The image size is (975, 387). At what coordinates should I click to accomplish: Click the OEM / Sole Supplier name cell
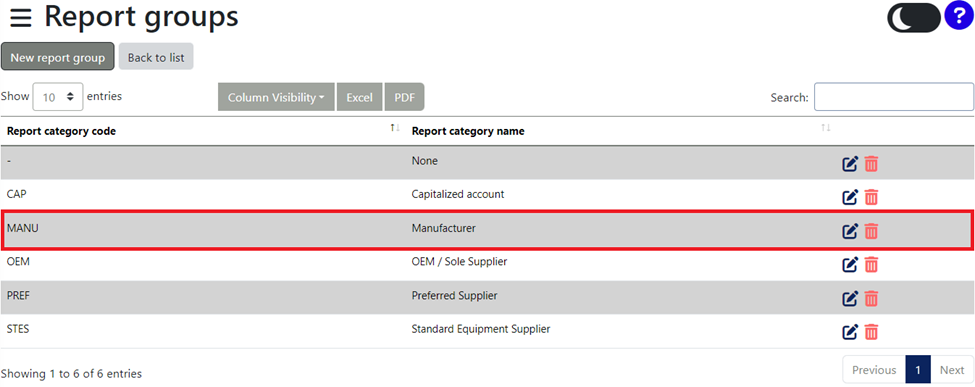click(x=459, y=262)
